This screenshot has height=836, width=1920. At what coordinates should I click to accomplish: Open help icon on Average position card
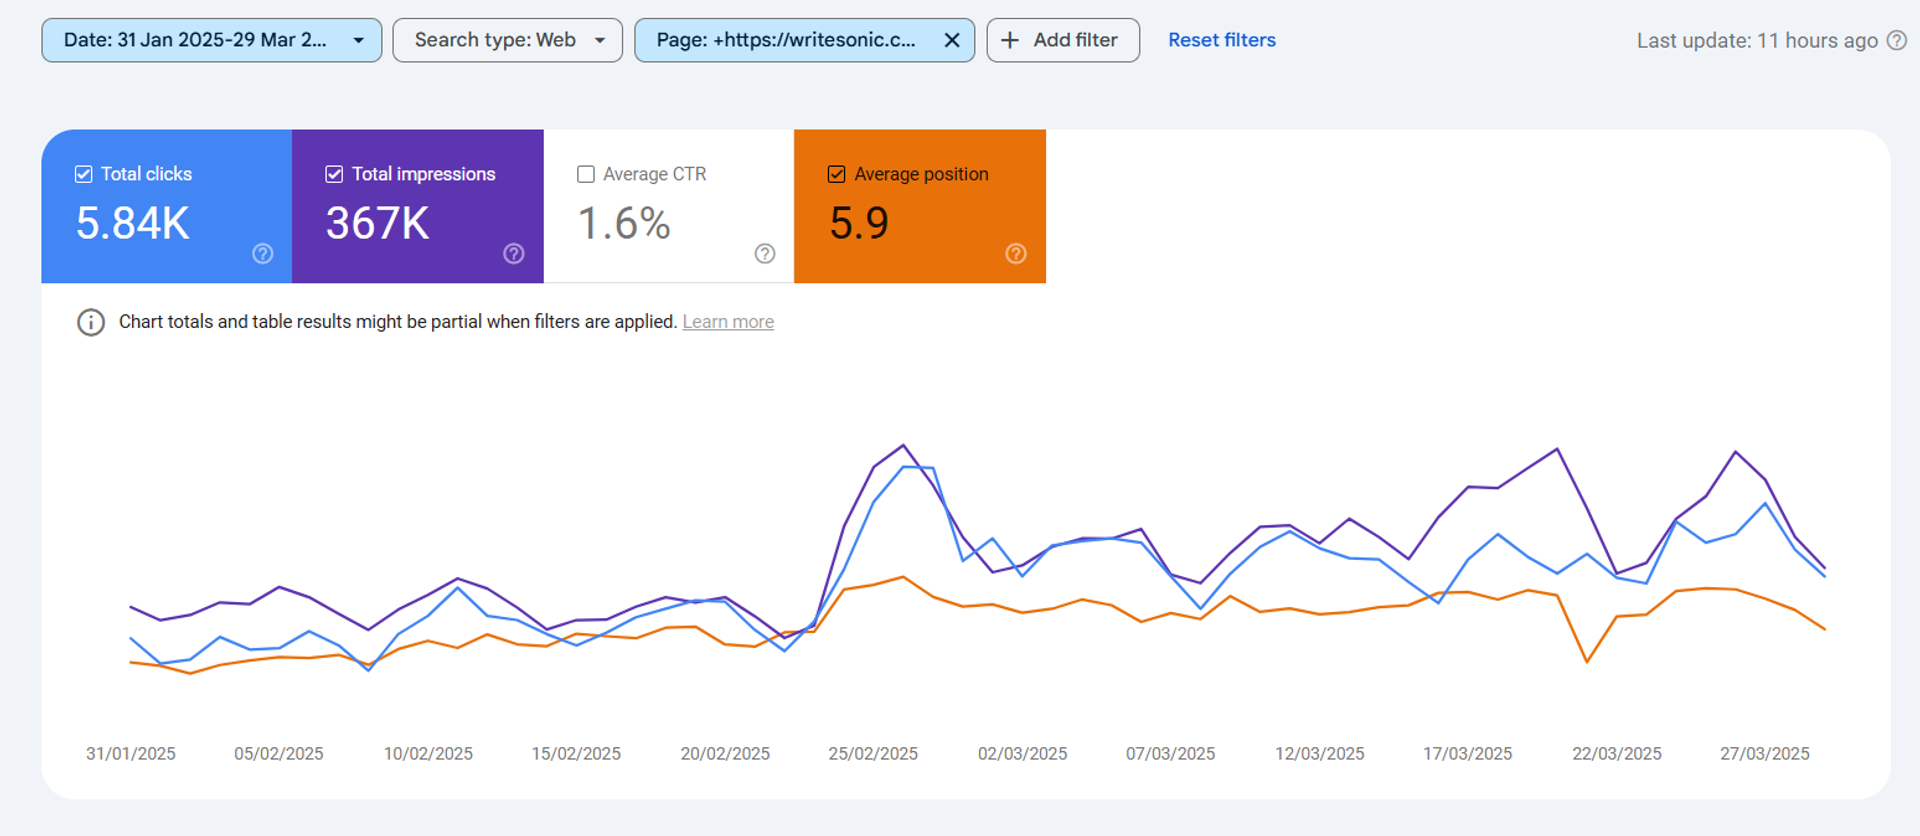click(x=1016, y=254)
